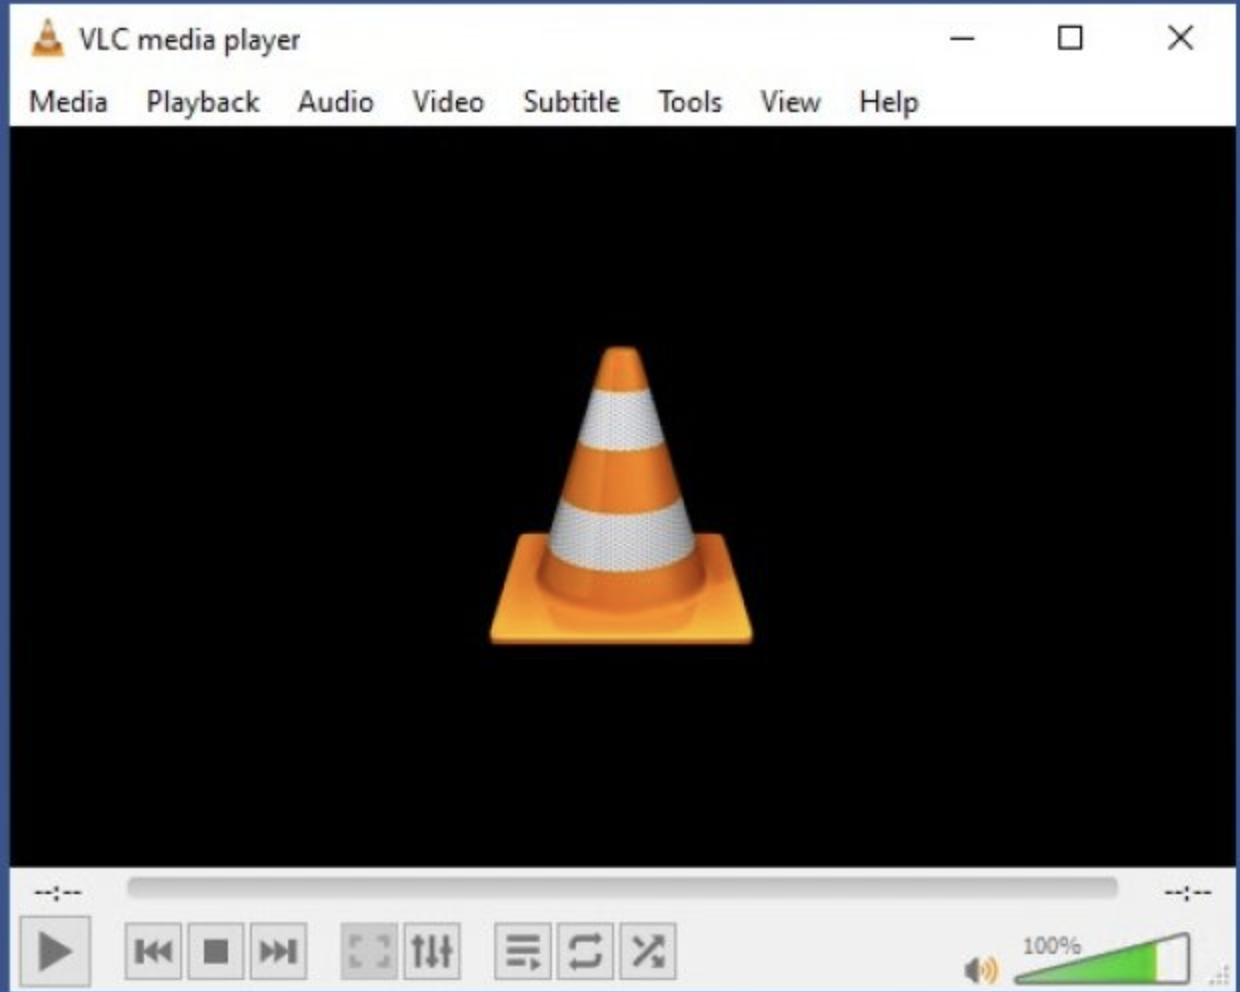Toggle random shuffle playback
The image size is (1240, 992).
(647, 951)
